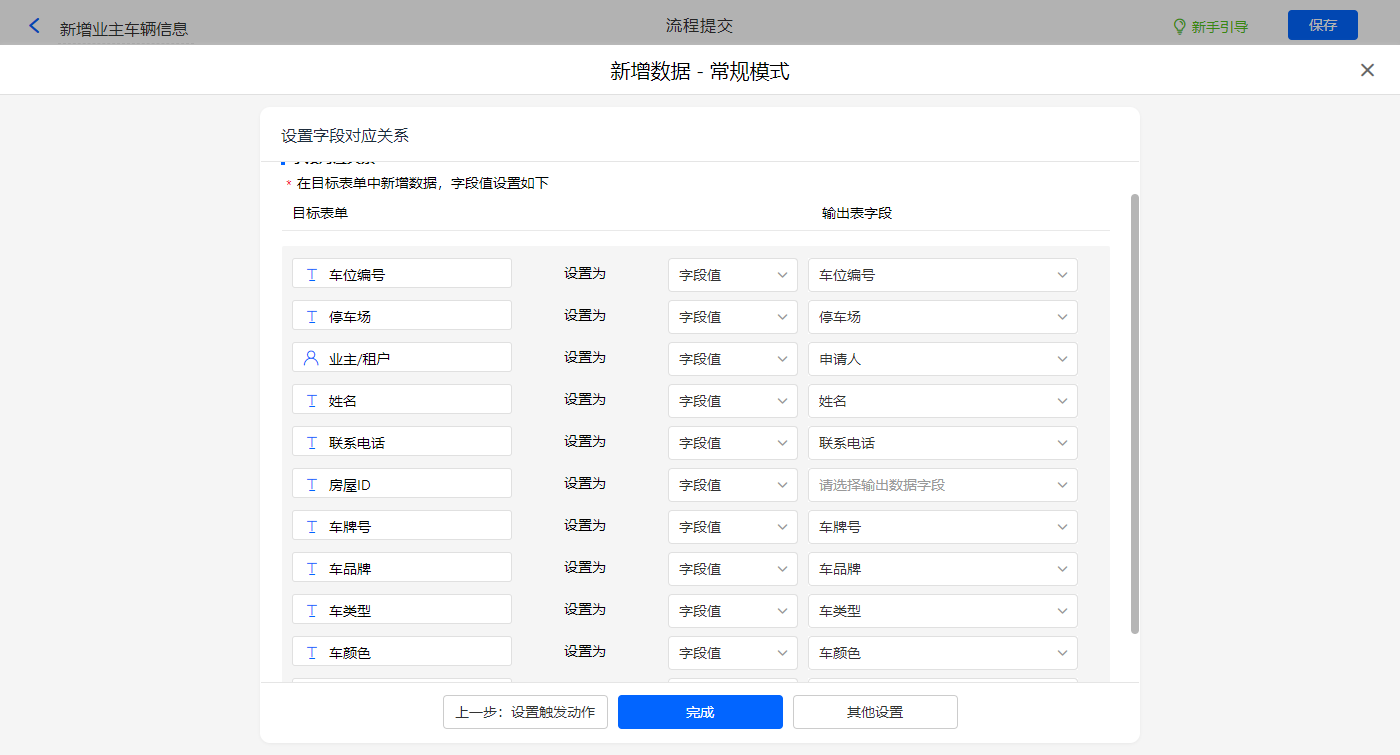The height and width of the screenshot is (755, 1400).
Task: Click the back arrow icon at top left
Action: point(35,26)
